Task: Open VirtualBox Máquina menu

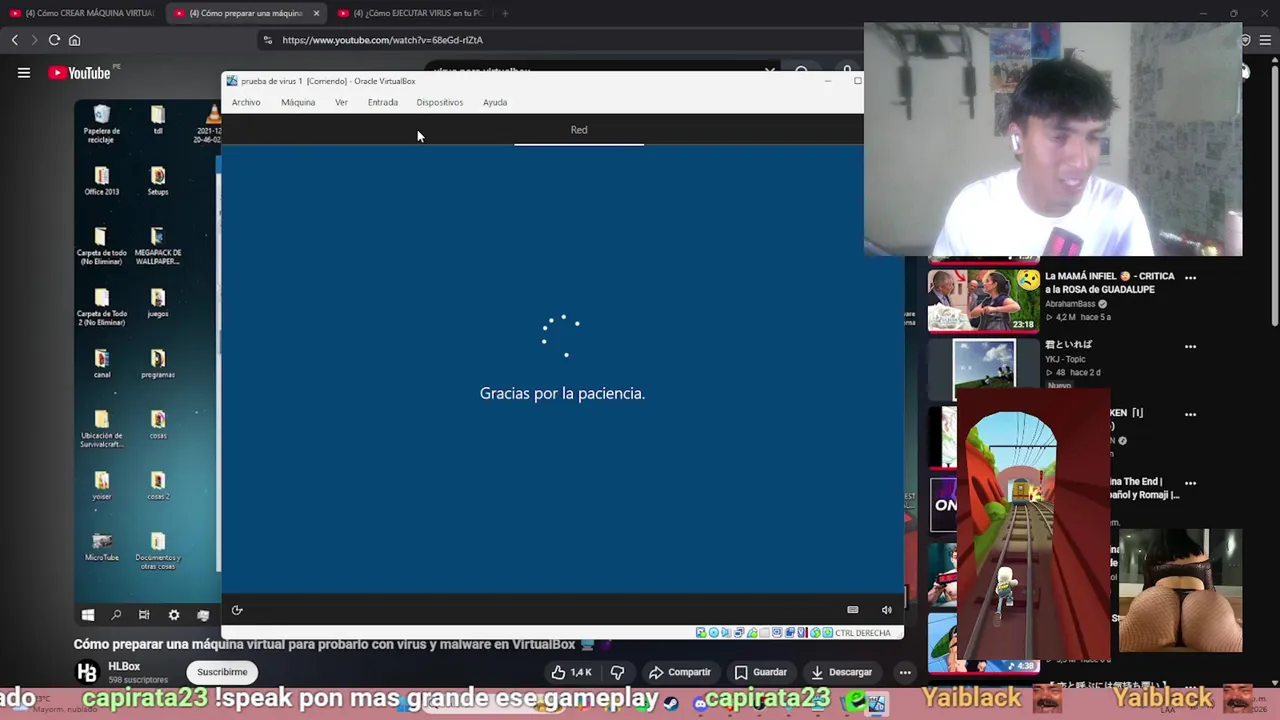Action: coord(298,102)
